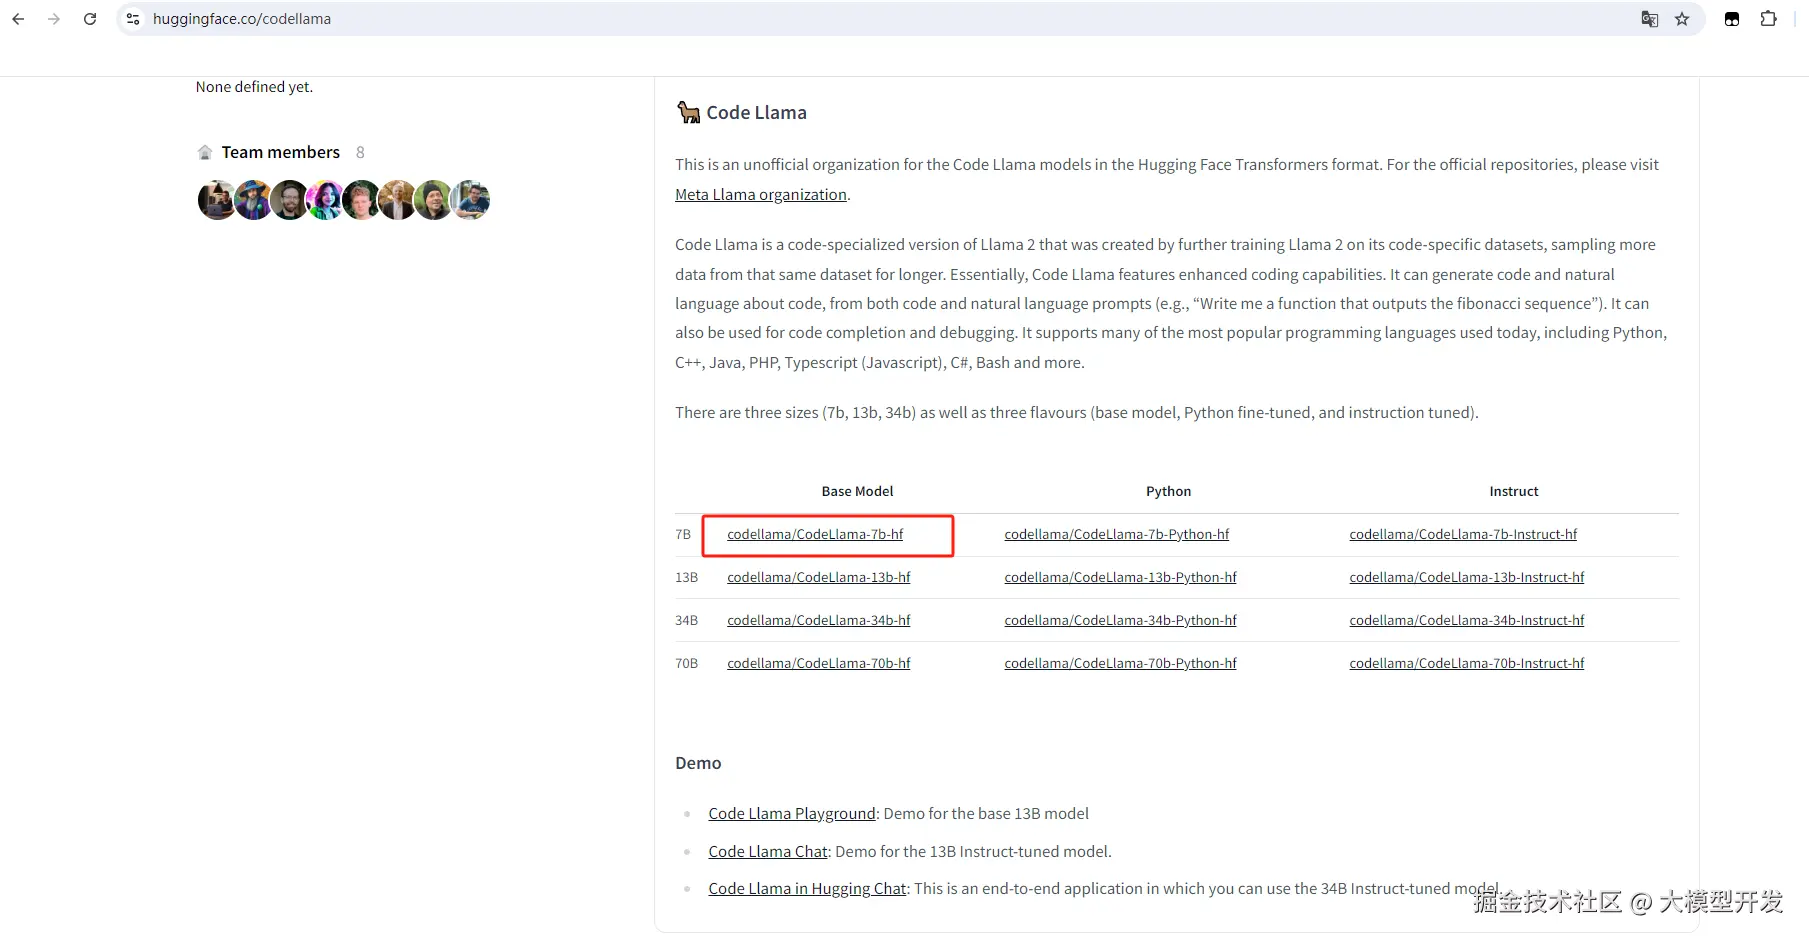Open codellama/CodeLlama-34b-Instruct-hf link
This screenshot has height=941, width=1809.
pyautogui.click(x=1467, y=621)
